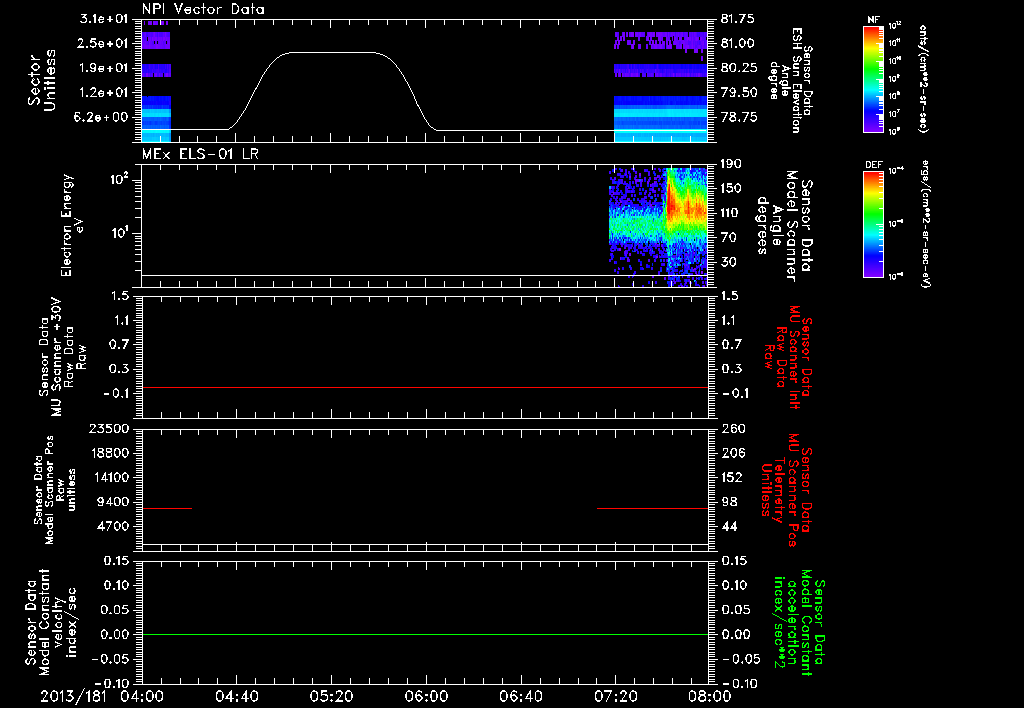This screenshot has width=1024, height=708.
Task: Click the 06:00 time axis label
Action: 426,696
